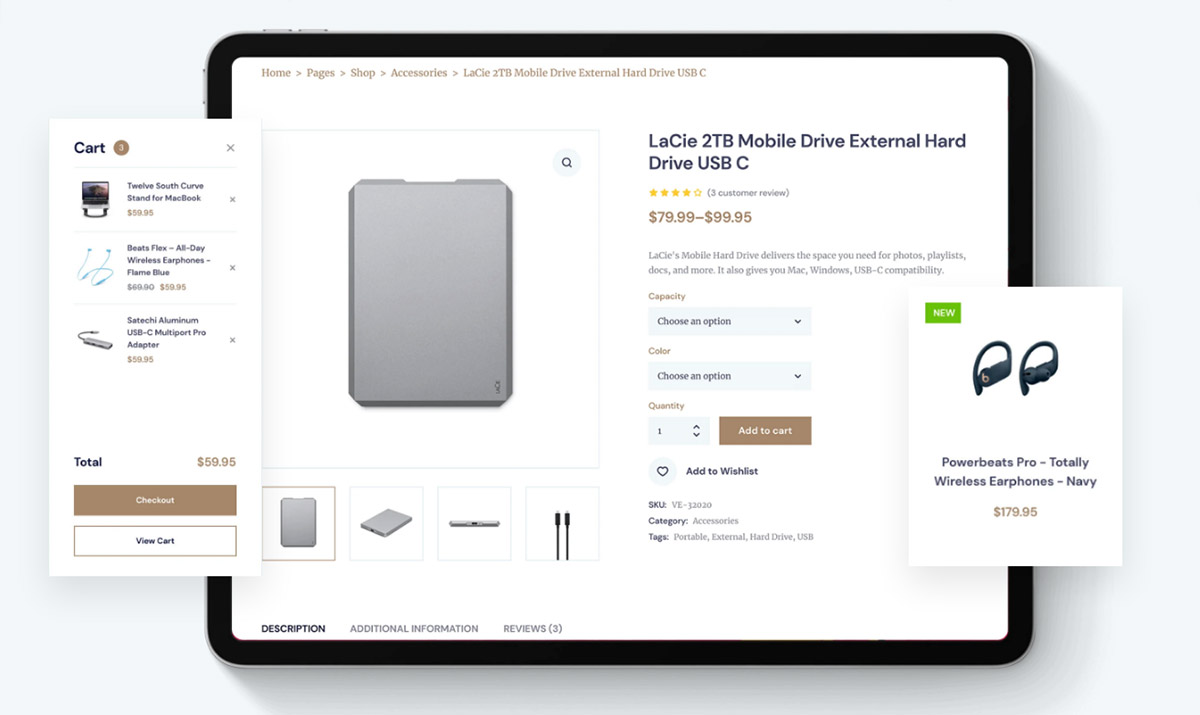Click the star rating of the product
Viewport: 1200px width, 715px height.
[x=674, y=193]
